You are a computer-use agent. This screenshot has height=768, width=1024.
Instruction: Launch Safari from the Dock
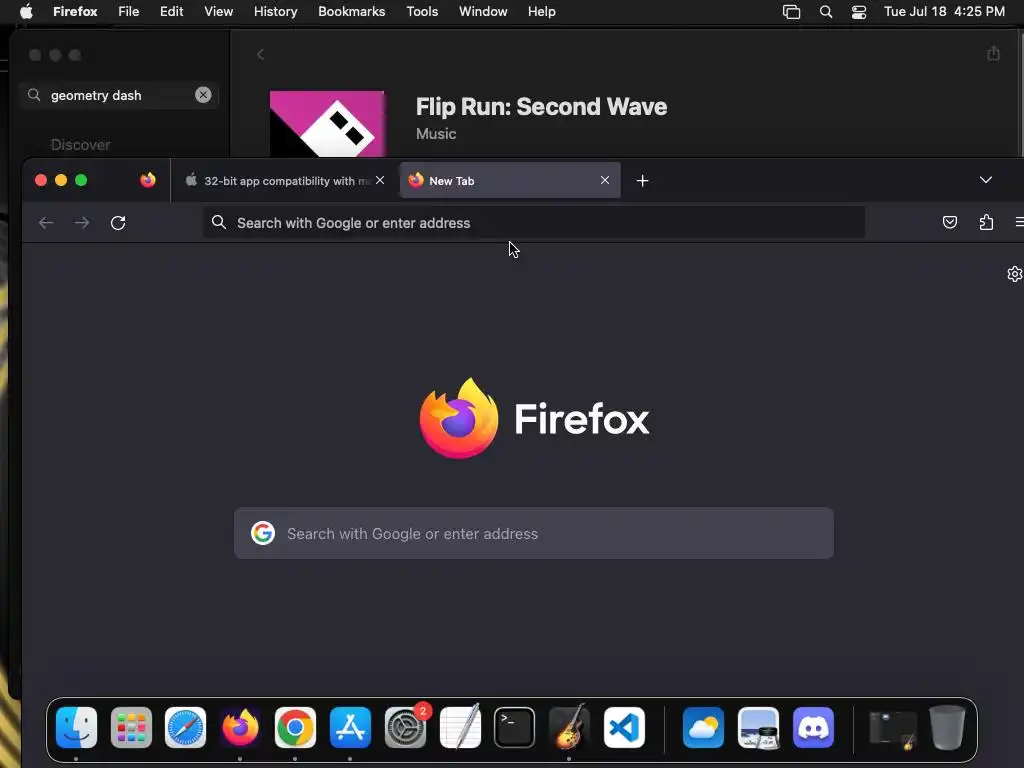(x=185, y=728)
